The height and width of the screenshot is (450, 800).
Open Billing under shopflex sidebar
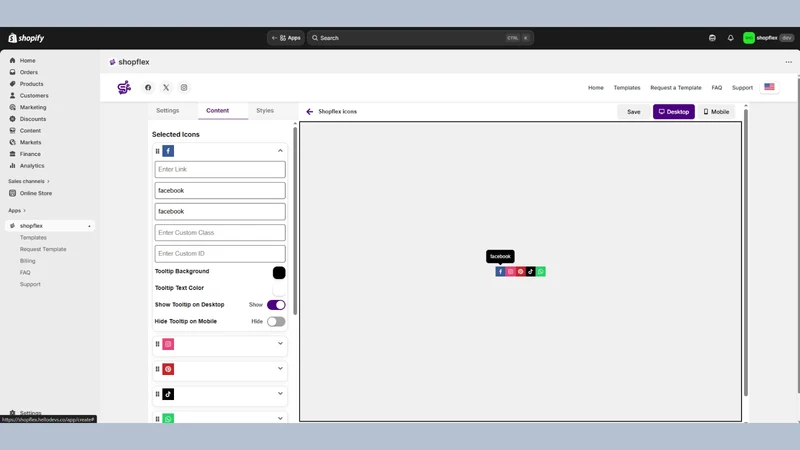(x=28, y=261)
